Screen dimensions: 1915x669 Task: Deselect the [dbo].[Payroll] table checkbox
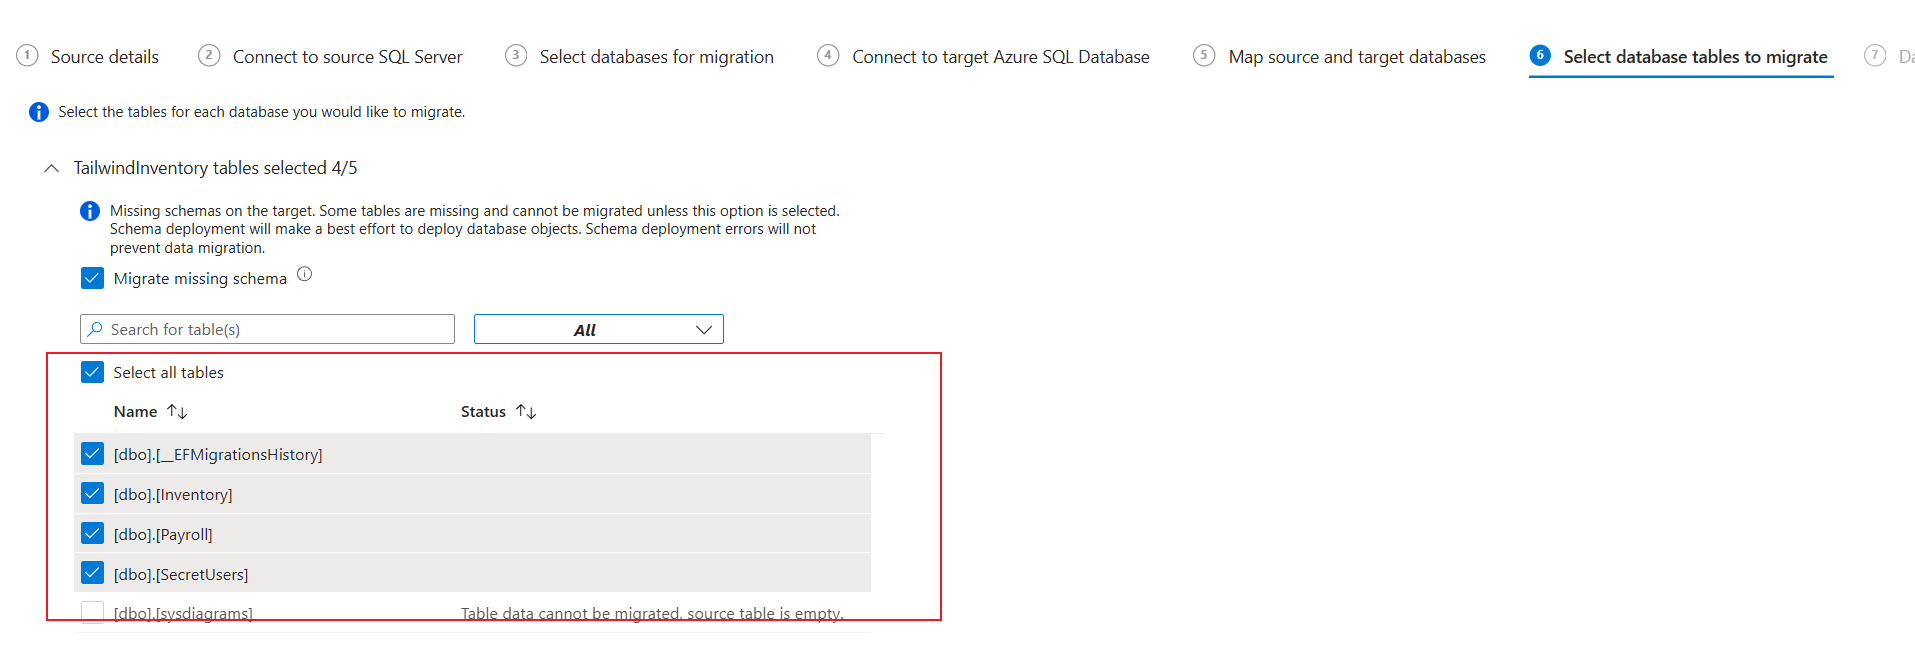pyautogui.click(x=92, y=534)
